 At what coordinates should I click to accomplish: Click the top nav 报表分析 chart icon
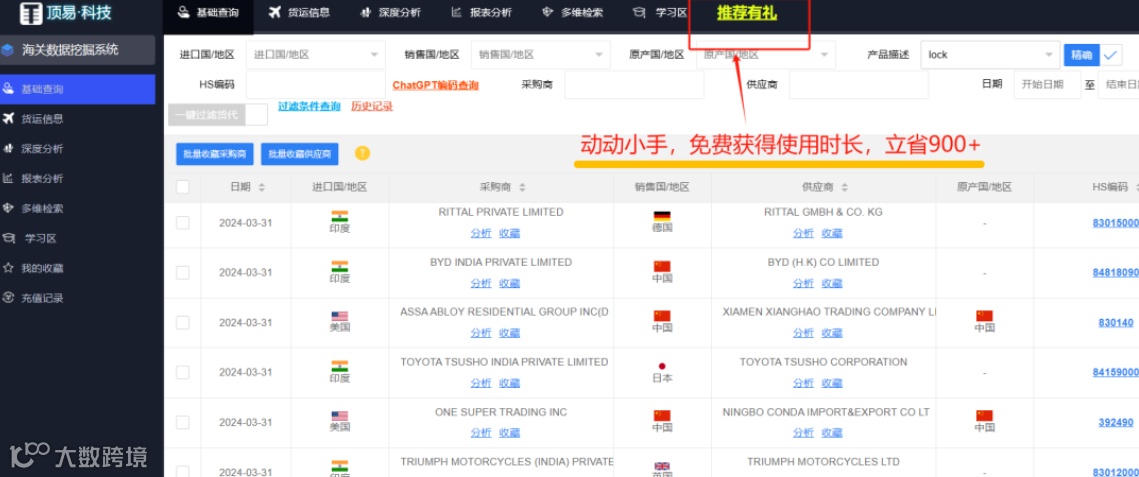pyautogui.click(x=456, y=12)
